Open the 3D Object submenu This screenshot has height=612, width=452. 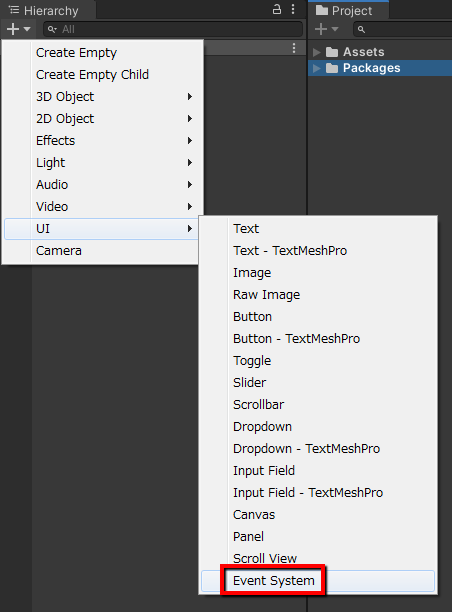[x=102, y=96]
